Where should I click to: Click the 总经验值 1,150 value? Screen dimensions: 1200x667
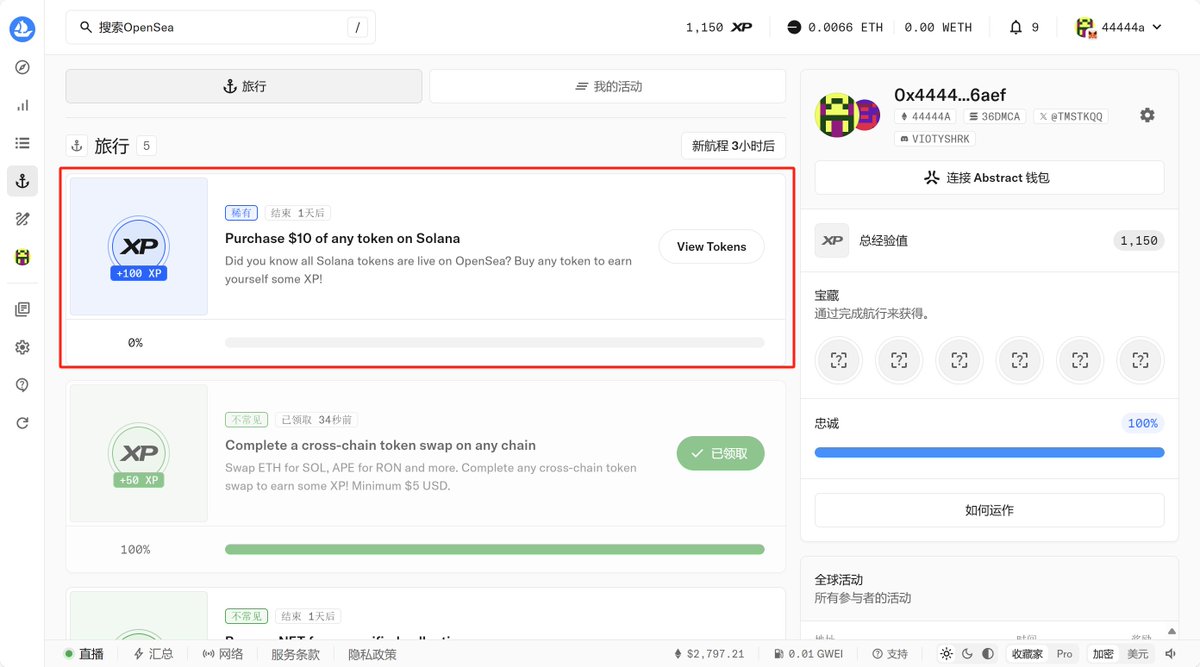[x=1139, y=241]
